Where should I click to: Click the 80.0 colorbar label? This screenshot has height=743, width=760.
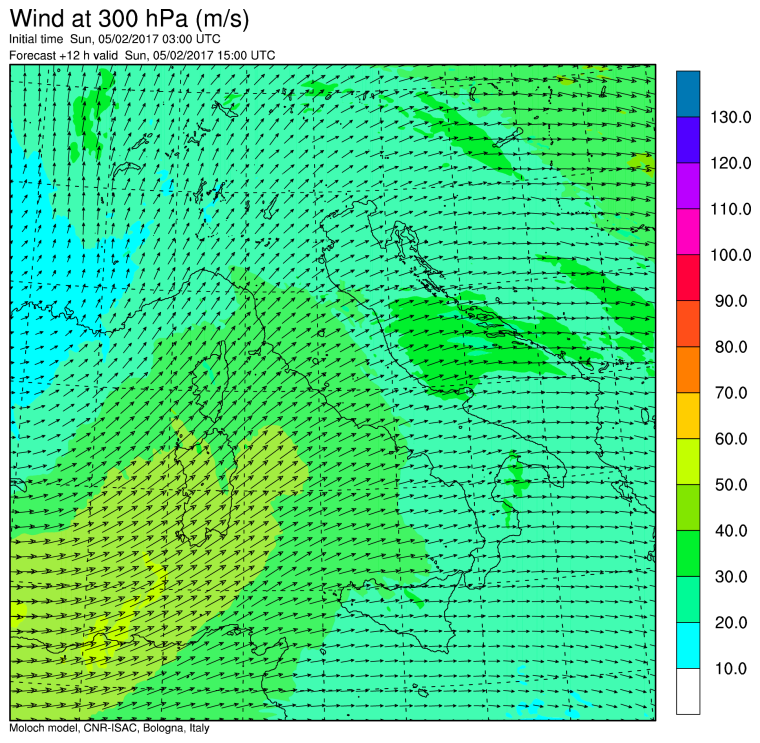click(731, 347)
